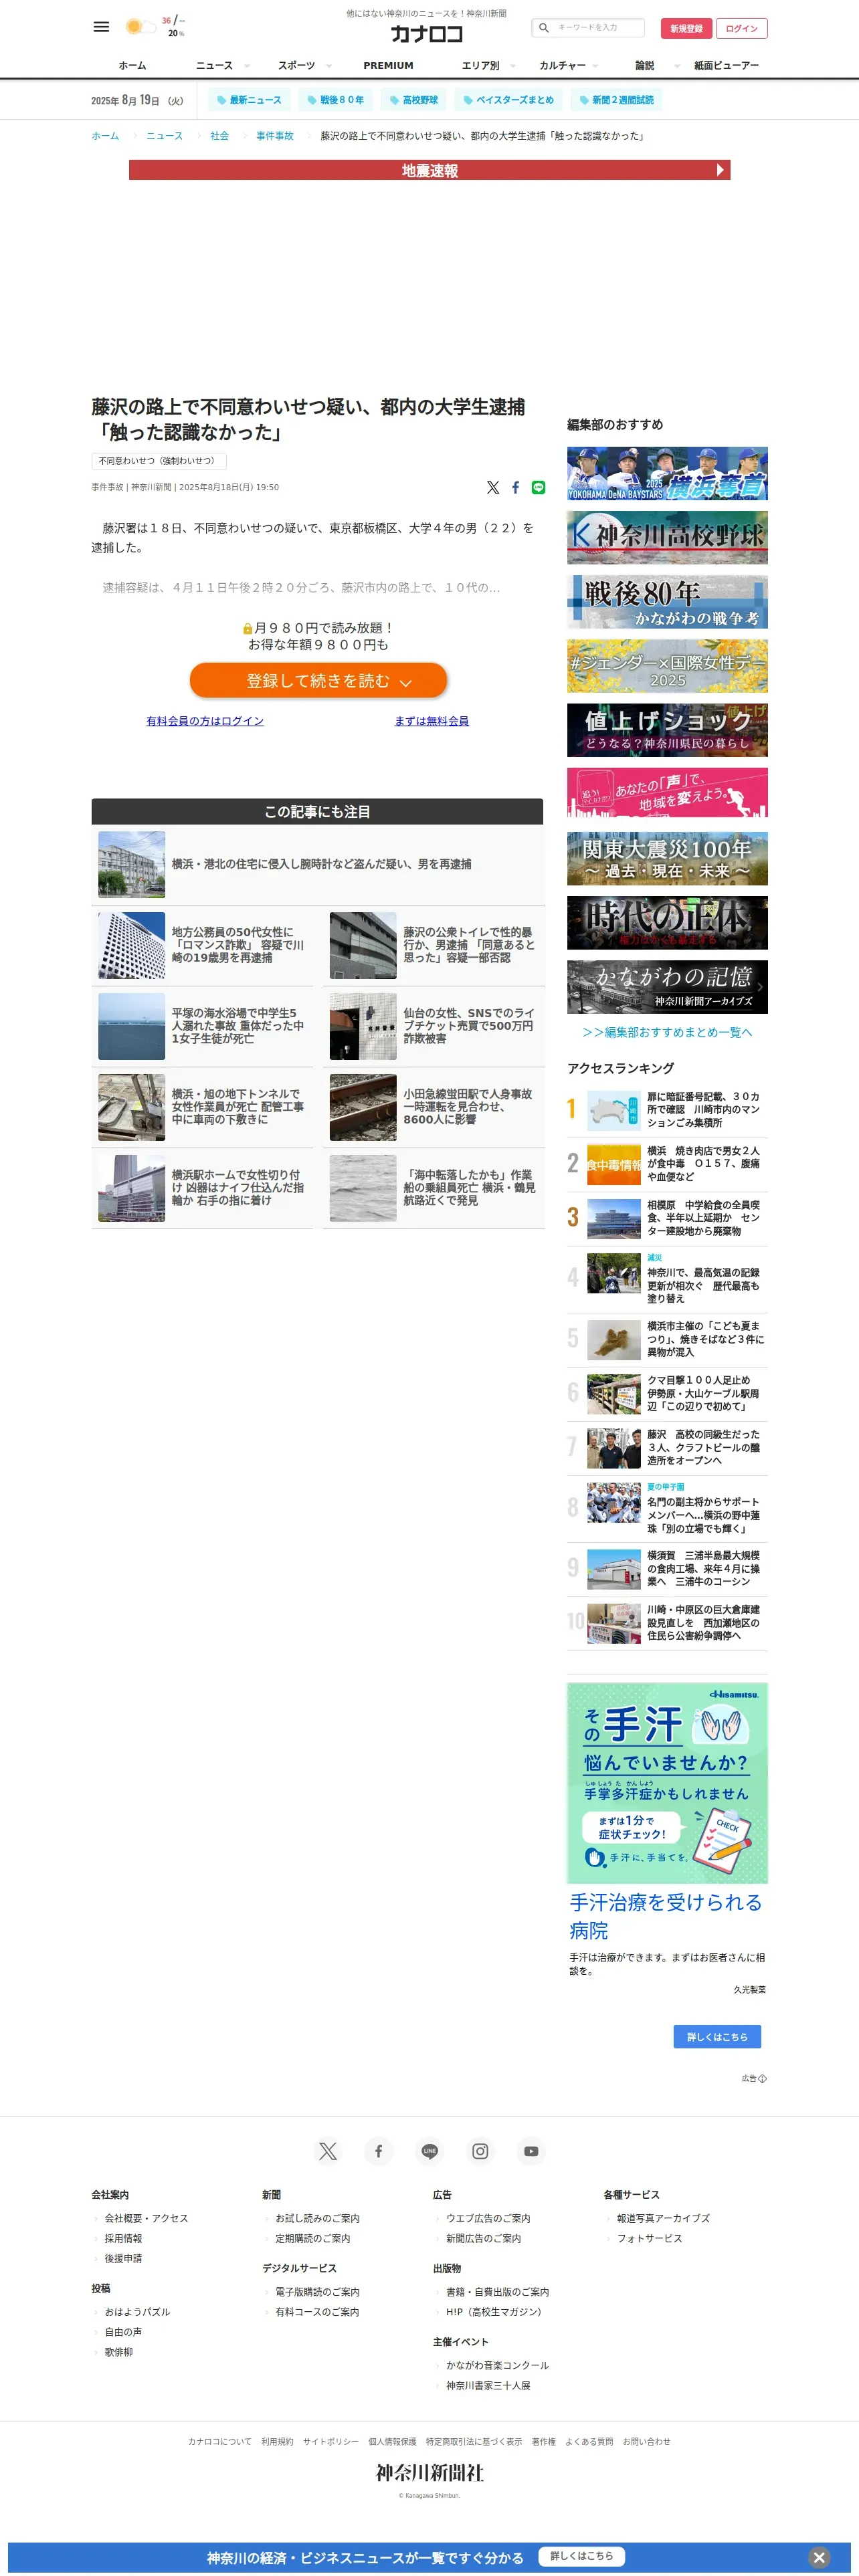Click 電子版購読のご案内 footer link
The height and width of the screenshot is (2576, 859).
pyautogui.click(x=317, y=2291)
